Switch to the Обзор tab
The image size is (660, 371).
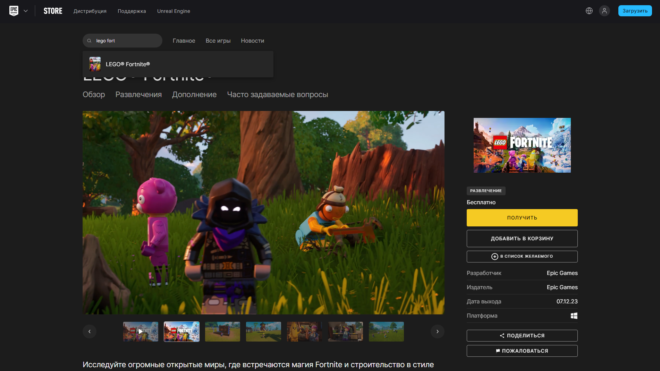(93, 95)
